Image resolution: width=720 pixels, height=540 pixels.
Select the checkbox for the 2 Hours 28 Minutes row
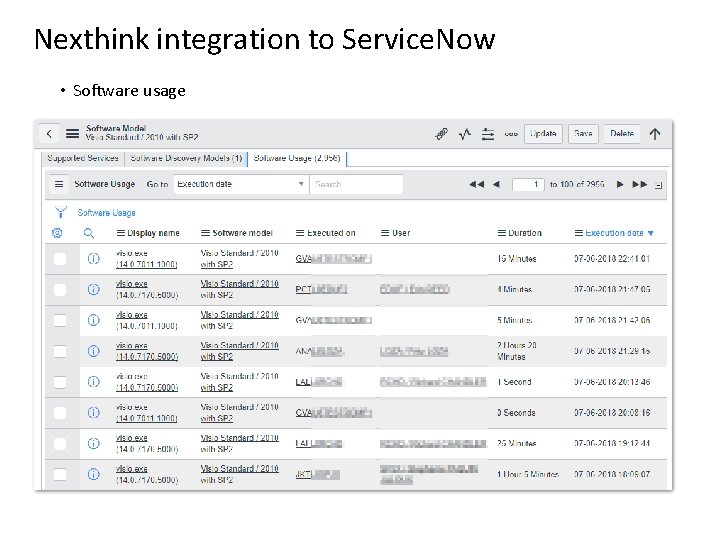(60, 351)
